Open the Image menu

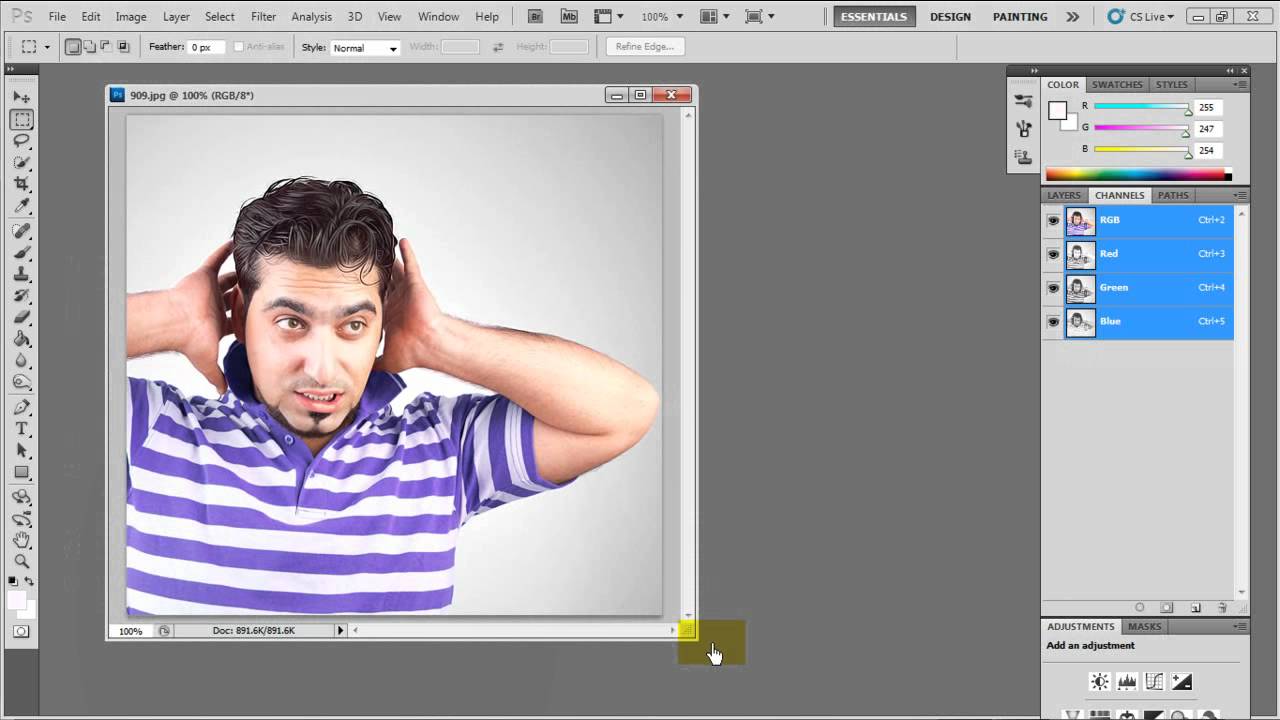click(131, 17)
